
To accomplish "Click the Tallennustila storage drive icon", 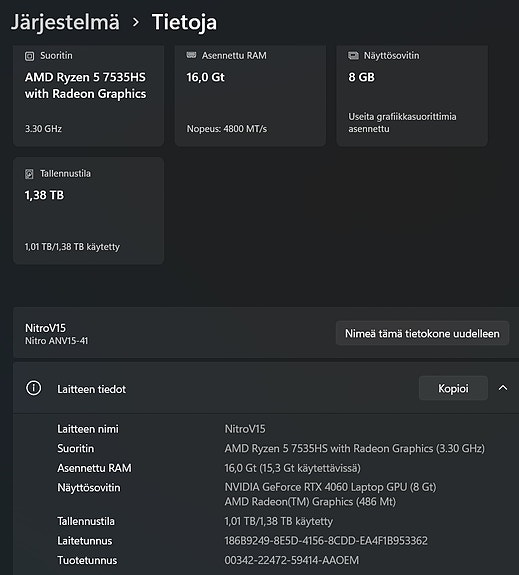I will [29, 173].
